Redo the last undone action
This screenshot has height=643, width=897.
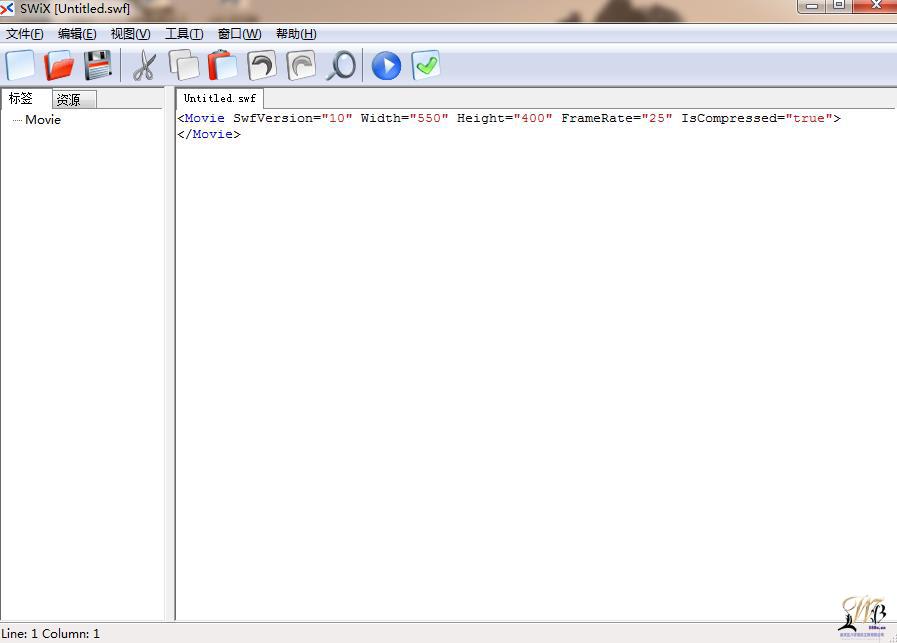point(301,66)
